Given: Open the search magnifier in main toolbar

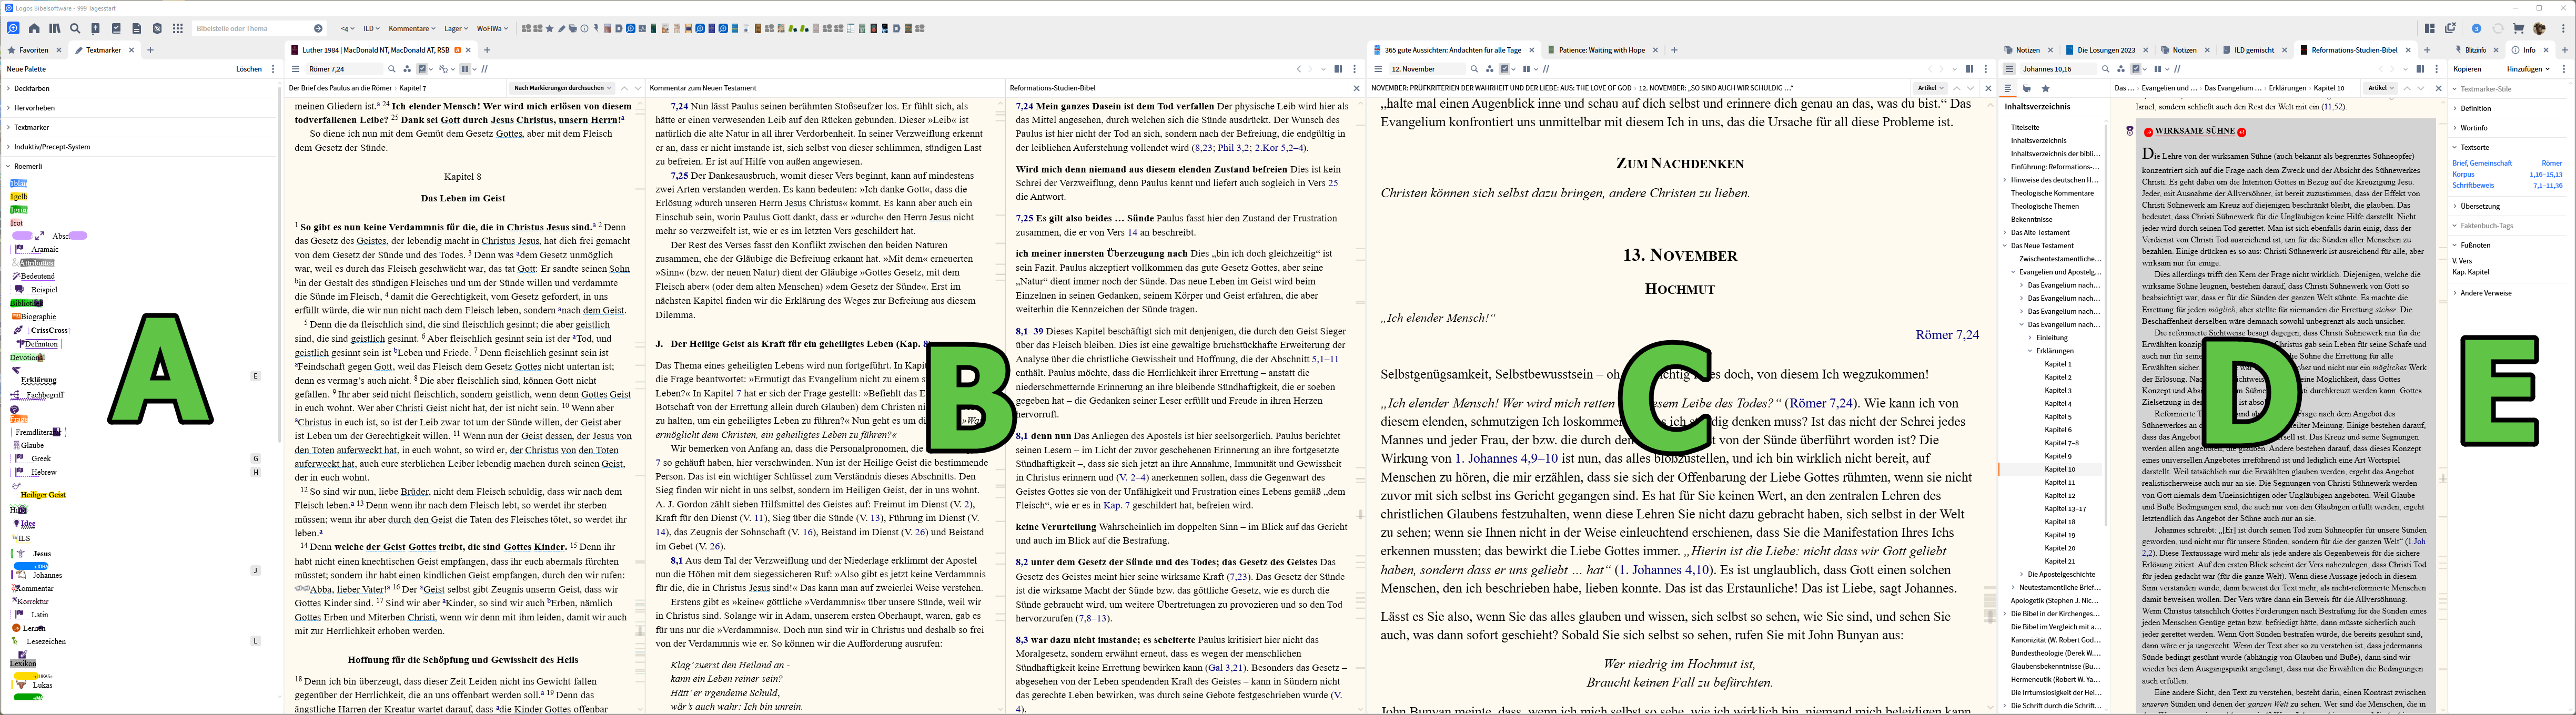Looking at the screenshot, I should [75, 29].
